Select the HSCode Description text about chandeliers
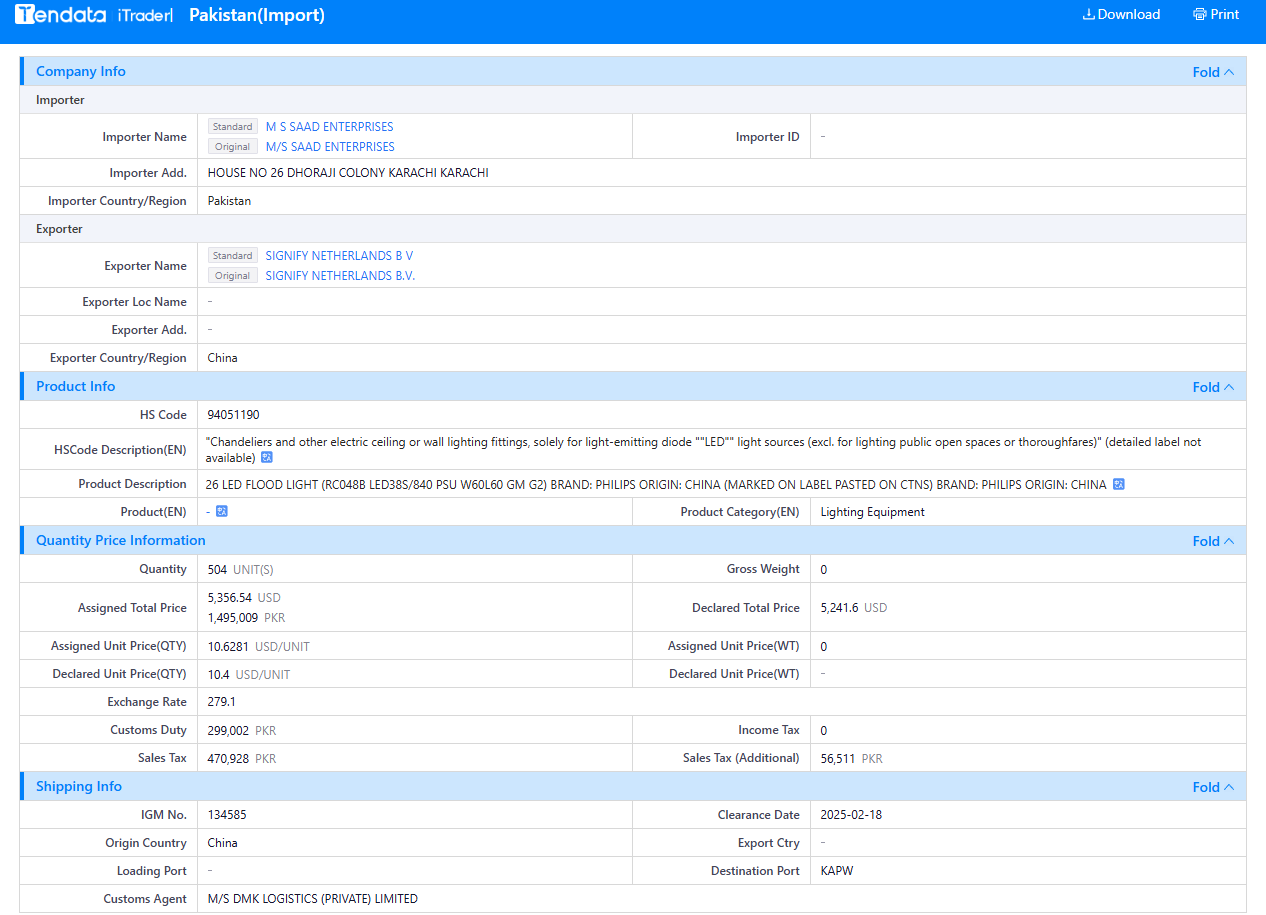 pos(704,449)
